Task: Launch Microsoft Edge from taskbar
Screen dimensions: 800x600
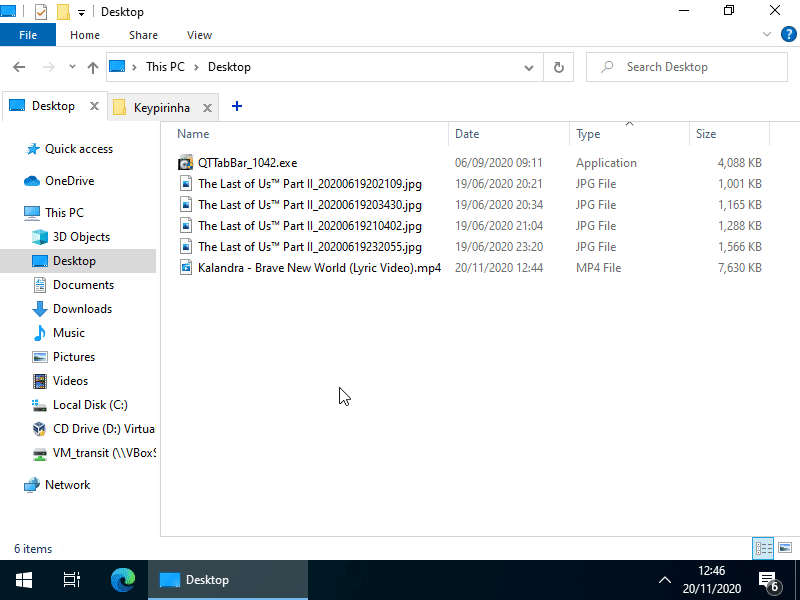Action: click(x=122, y=580)
